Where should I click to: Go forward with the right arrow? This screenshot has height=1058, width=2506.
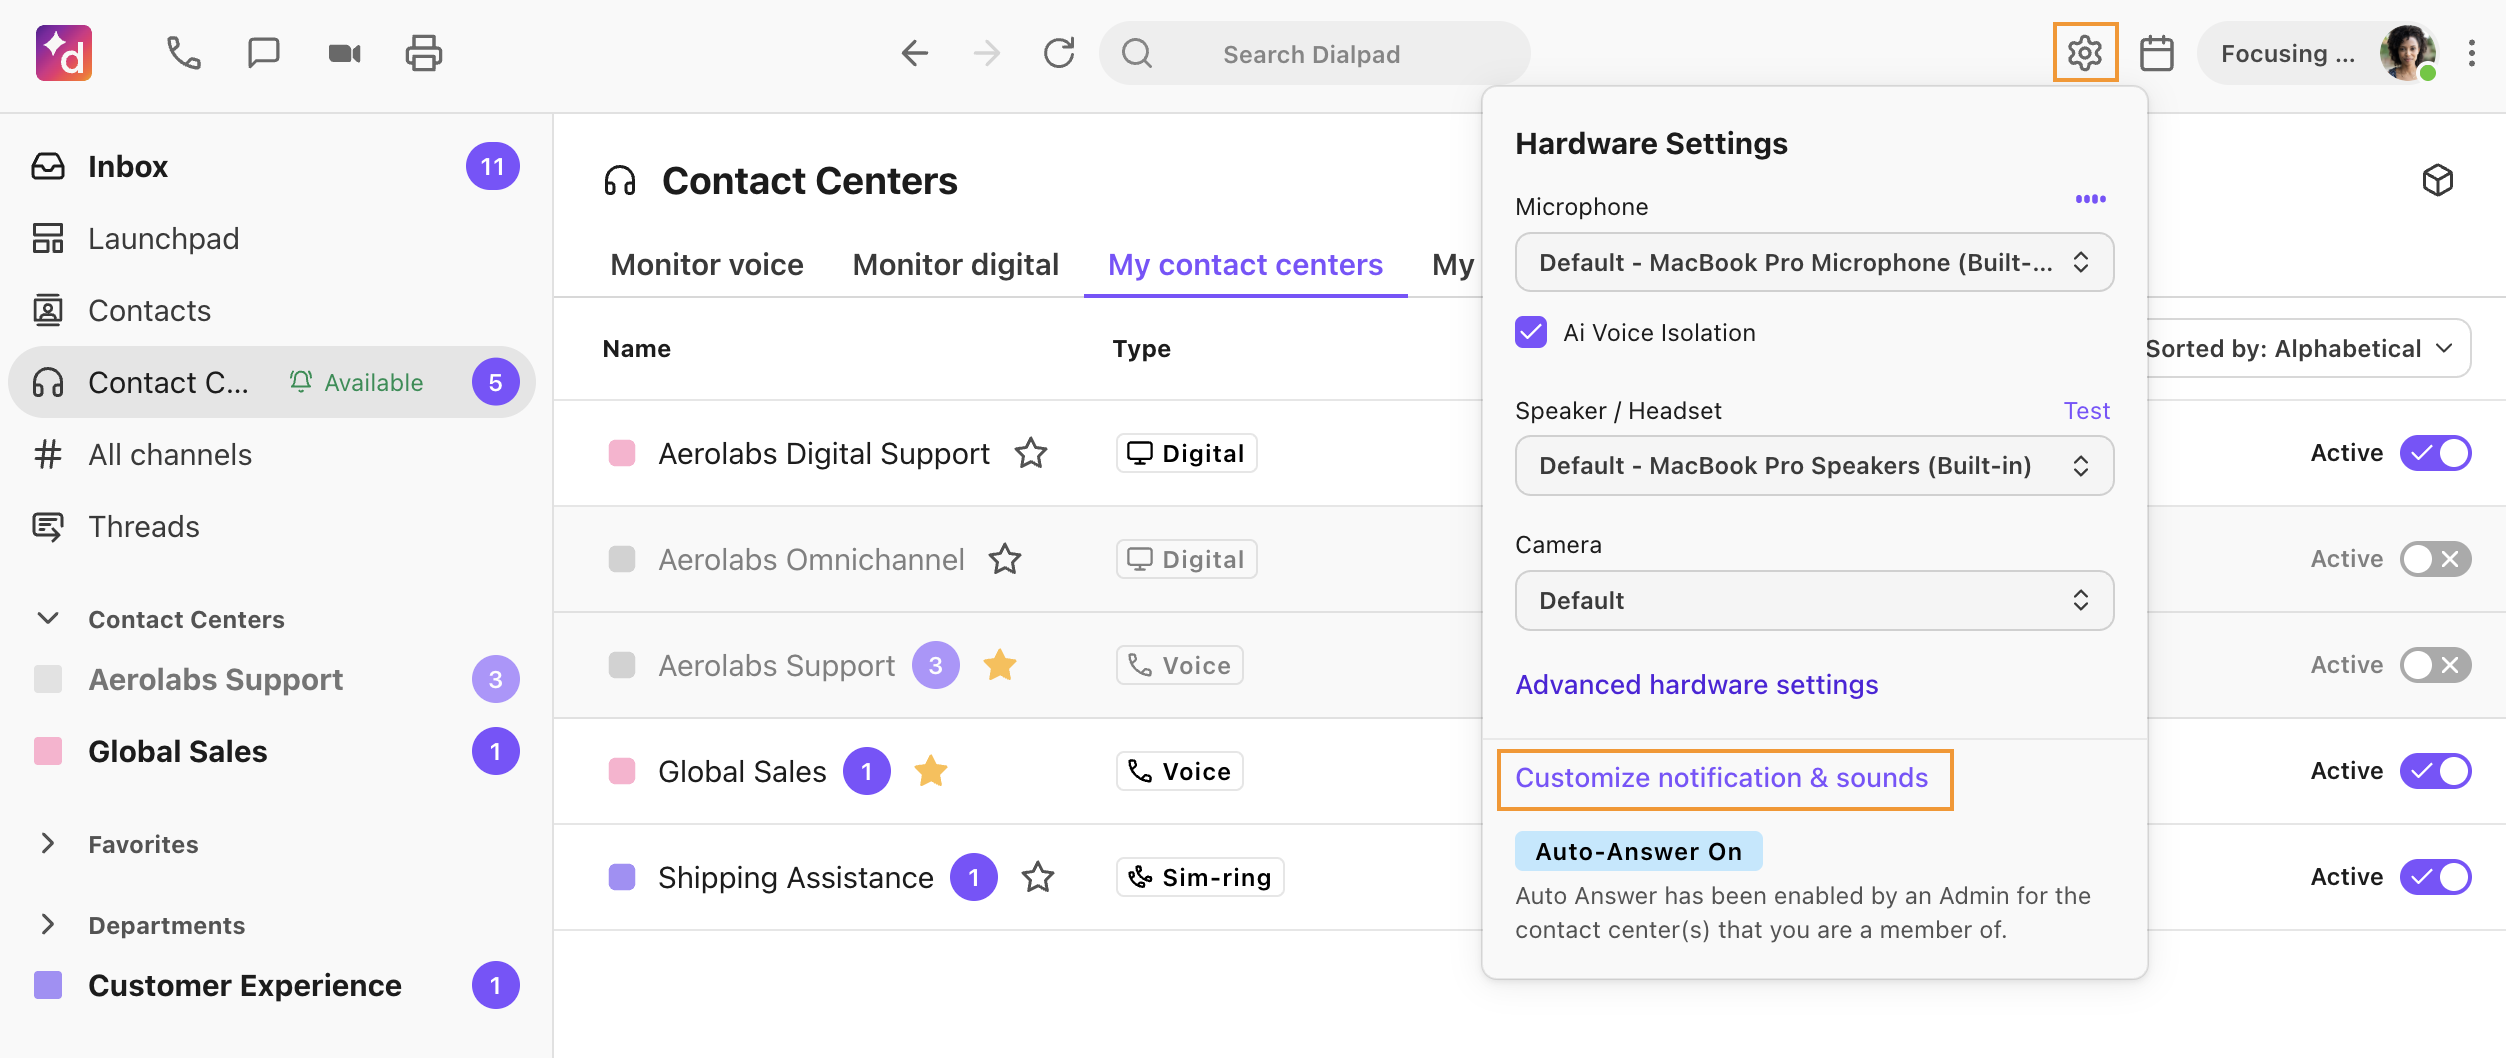click(987, 53)
